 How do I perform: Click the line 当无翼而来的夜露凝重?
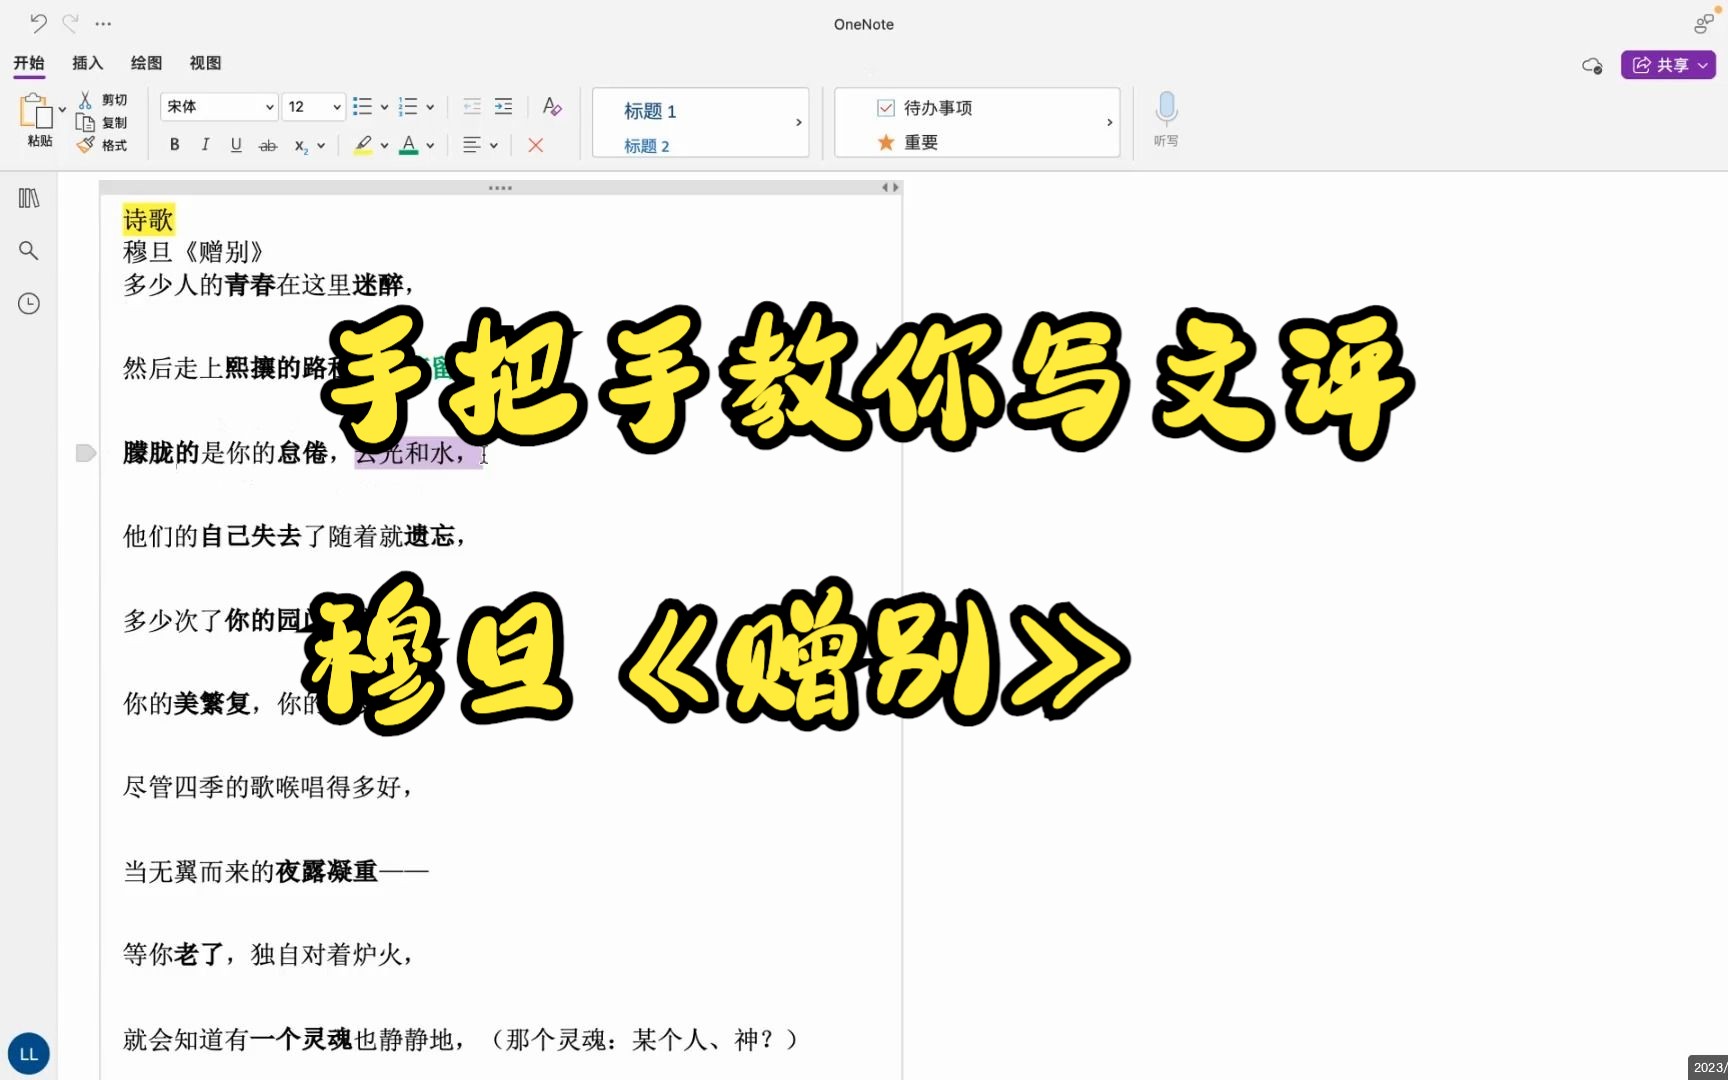coord(276,872)
